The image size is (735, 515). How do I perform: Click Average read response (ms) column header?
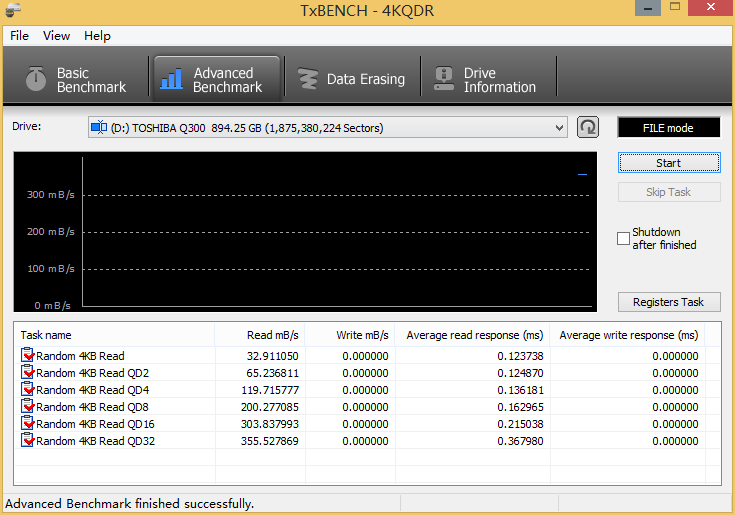click(x=472, y=335)
